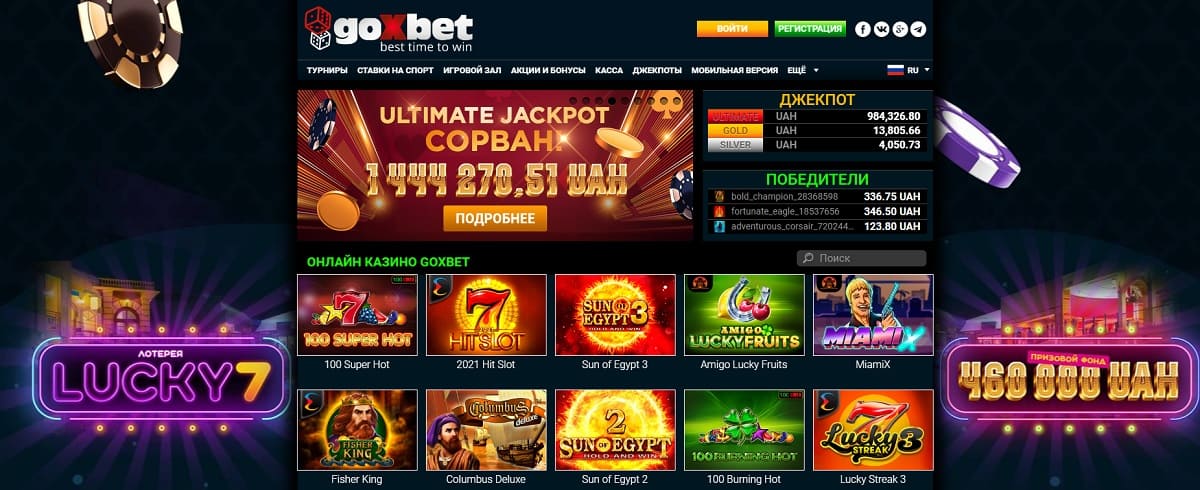Image resolution: width=1200 pixels, height=490 pixels.
Task: Open the Telegram social icon
Action: pyautogui.click(x=918, y=29)
